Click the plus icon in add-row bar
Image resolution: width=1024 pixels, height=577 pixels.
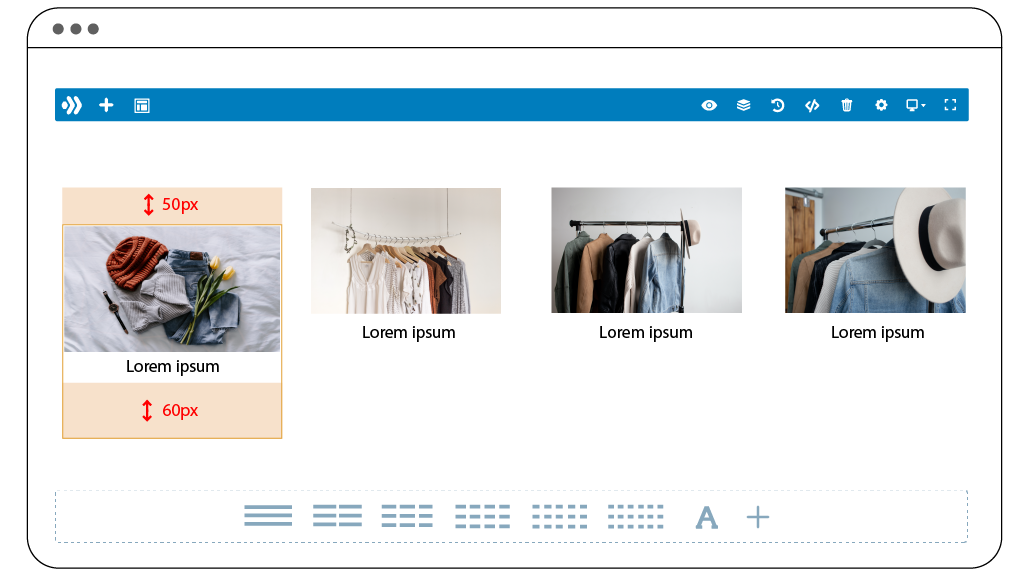point(758,517)
